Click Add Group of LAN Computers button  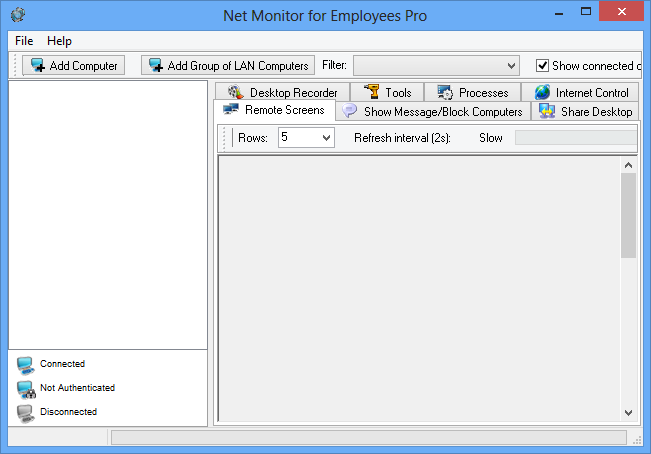tap(228, 65)
